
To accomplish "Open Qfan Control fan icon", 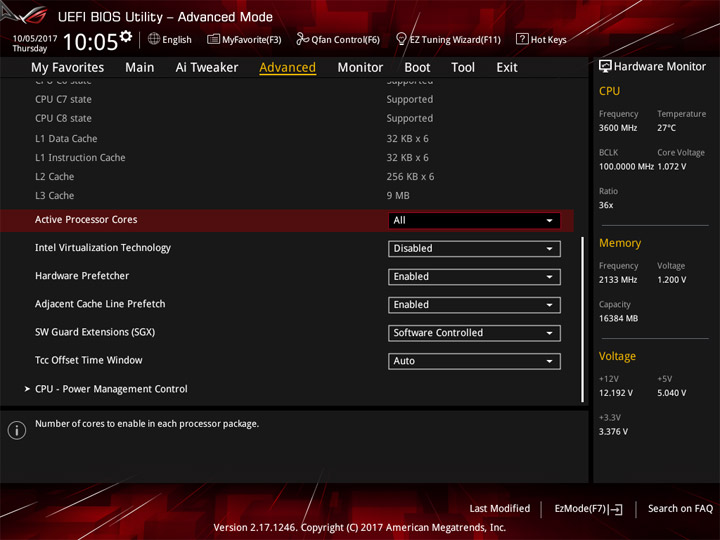I will pyautogui.click(x=302, y=39).
